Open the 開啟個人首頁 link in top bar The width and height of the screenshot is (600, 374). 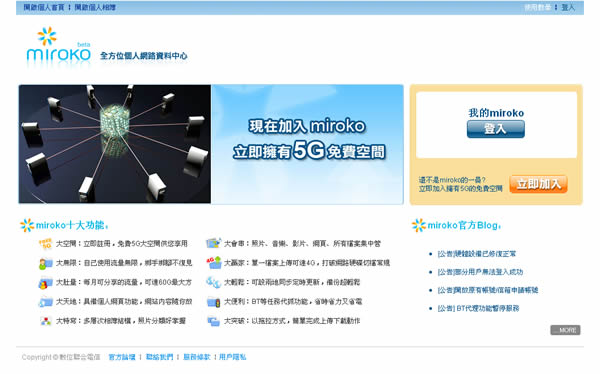[44, 7]
